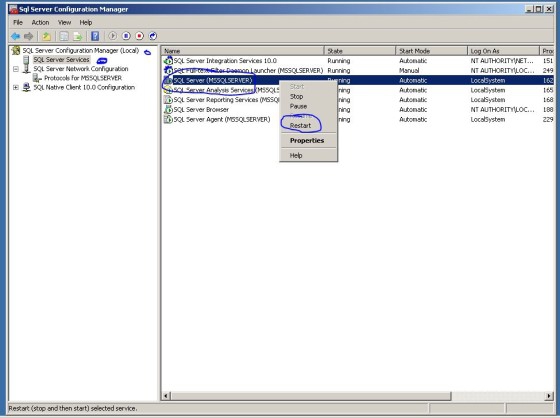Choose Pause from the context menu
The height and width of the screenshot is (418, 560).
(x=309, y=106)
